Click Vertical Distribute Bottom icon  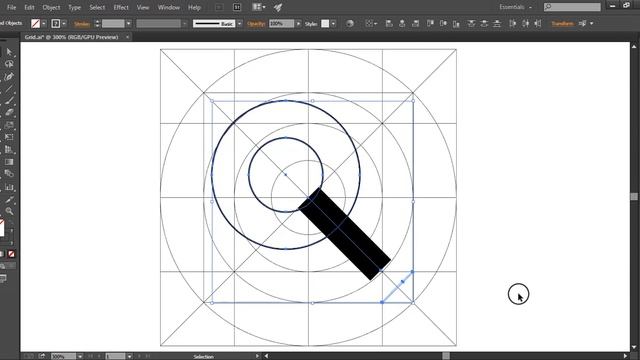(x=497, y=24)
